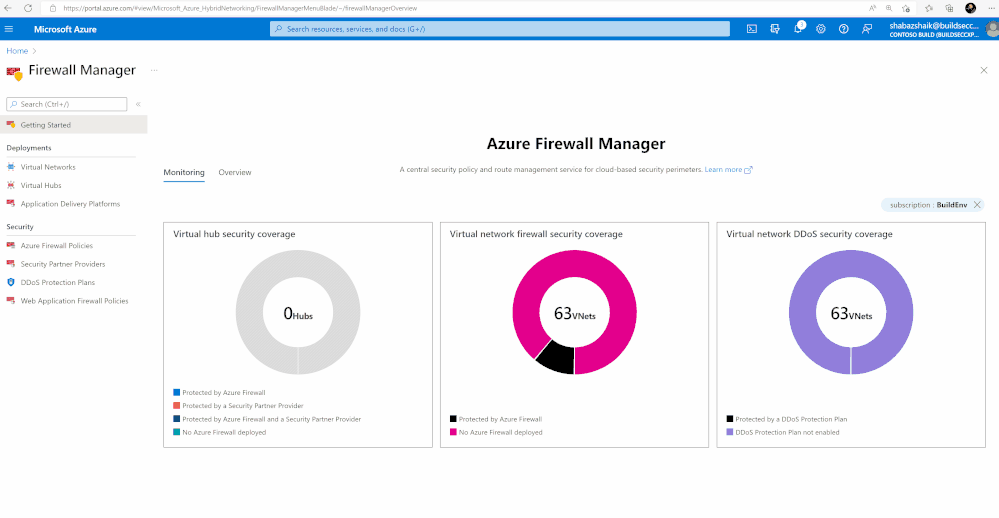999x518 pixels.
Task: Click legend 'Protected by a DDoS Protection Plan'
Action: click(791, 419)
